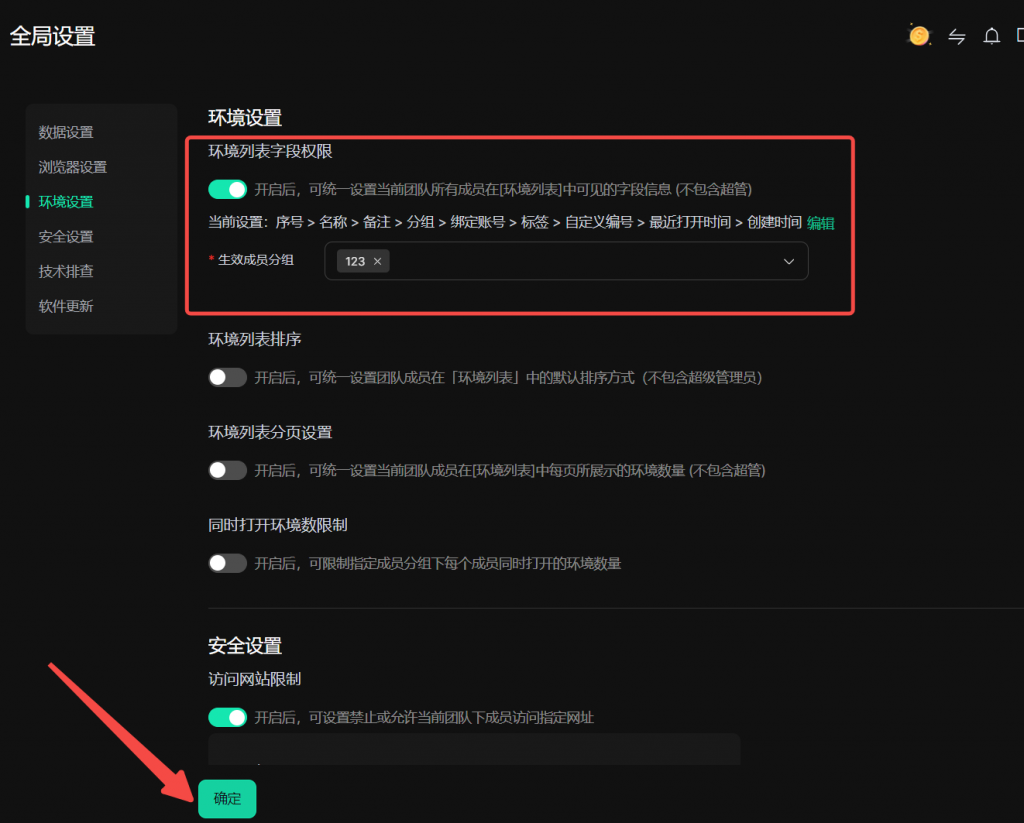The width and height of the screenshot is (1024, 823).
Task: Go to 安全设置 in the sidebar
Action: [66, 236]
